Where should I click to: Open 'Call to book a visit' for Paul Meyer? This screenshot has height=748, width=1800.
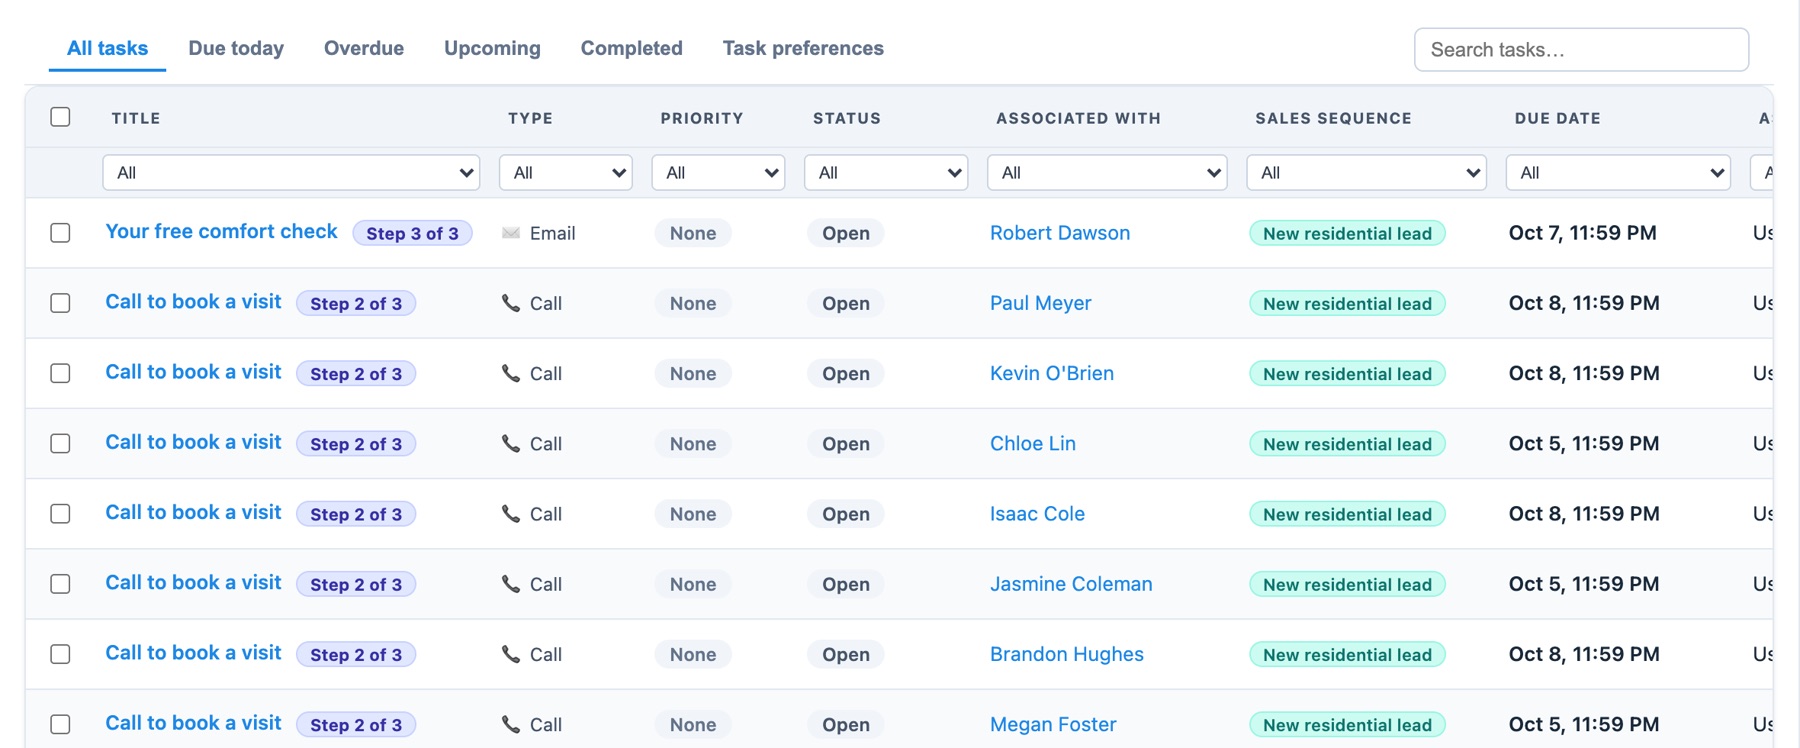click(x=194, y=301)
